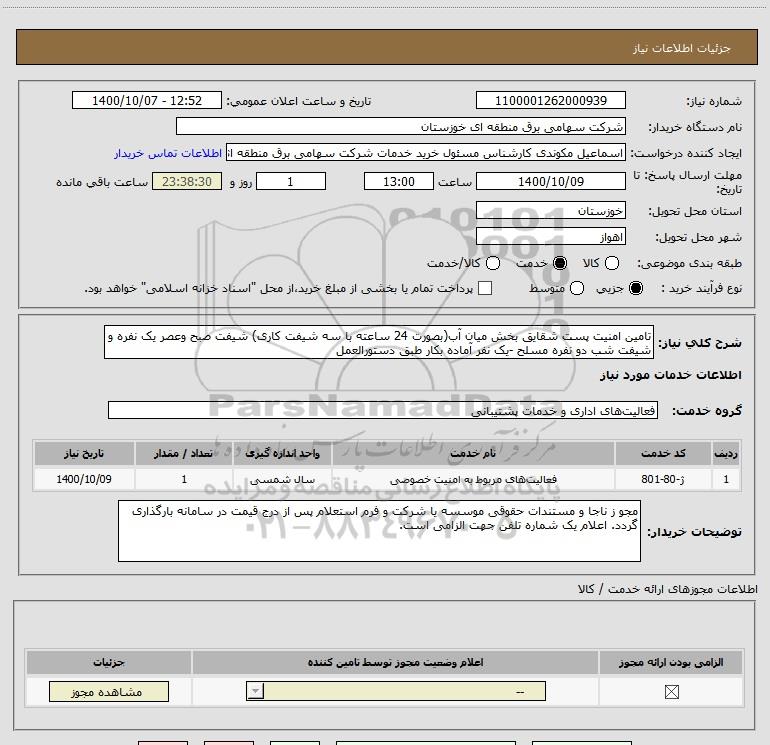The width and height of the screenshot is (770, 745).
Task: Click the نام دستگاه خریدار field
Action: (x=401, y=127)
